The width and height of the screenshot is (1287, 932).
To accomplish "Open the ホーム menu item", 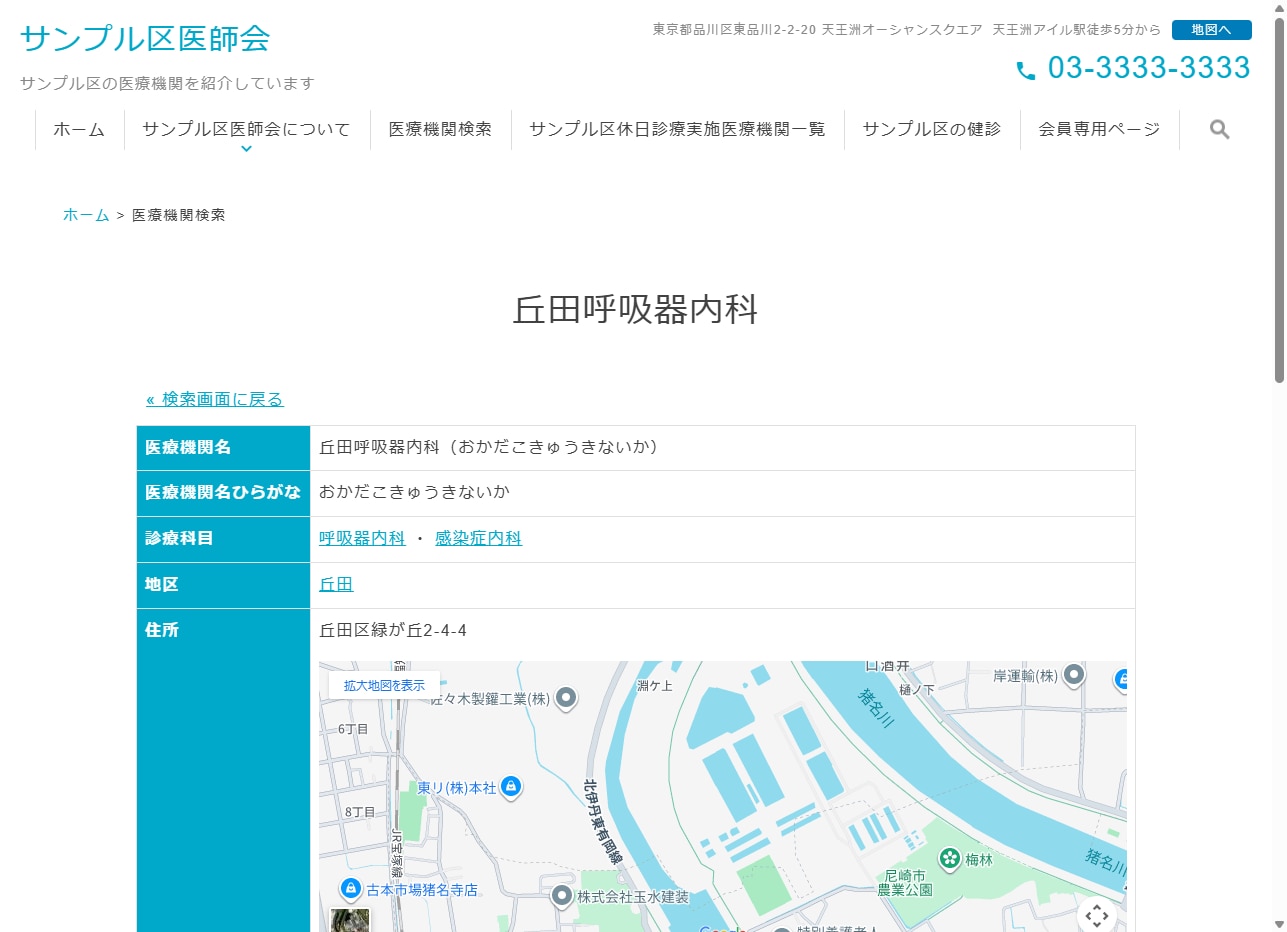I will click(x=79, y=129).
